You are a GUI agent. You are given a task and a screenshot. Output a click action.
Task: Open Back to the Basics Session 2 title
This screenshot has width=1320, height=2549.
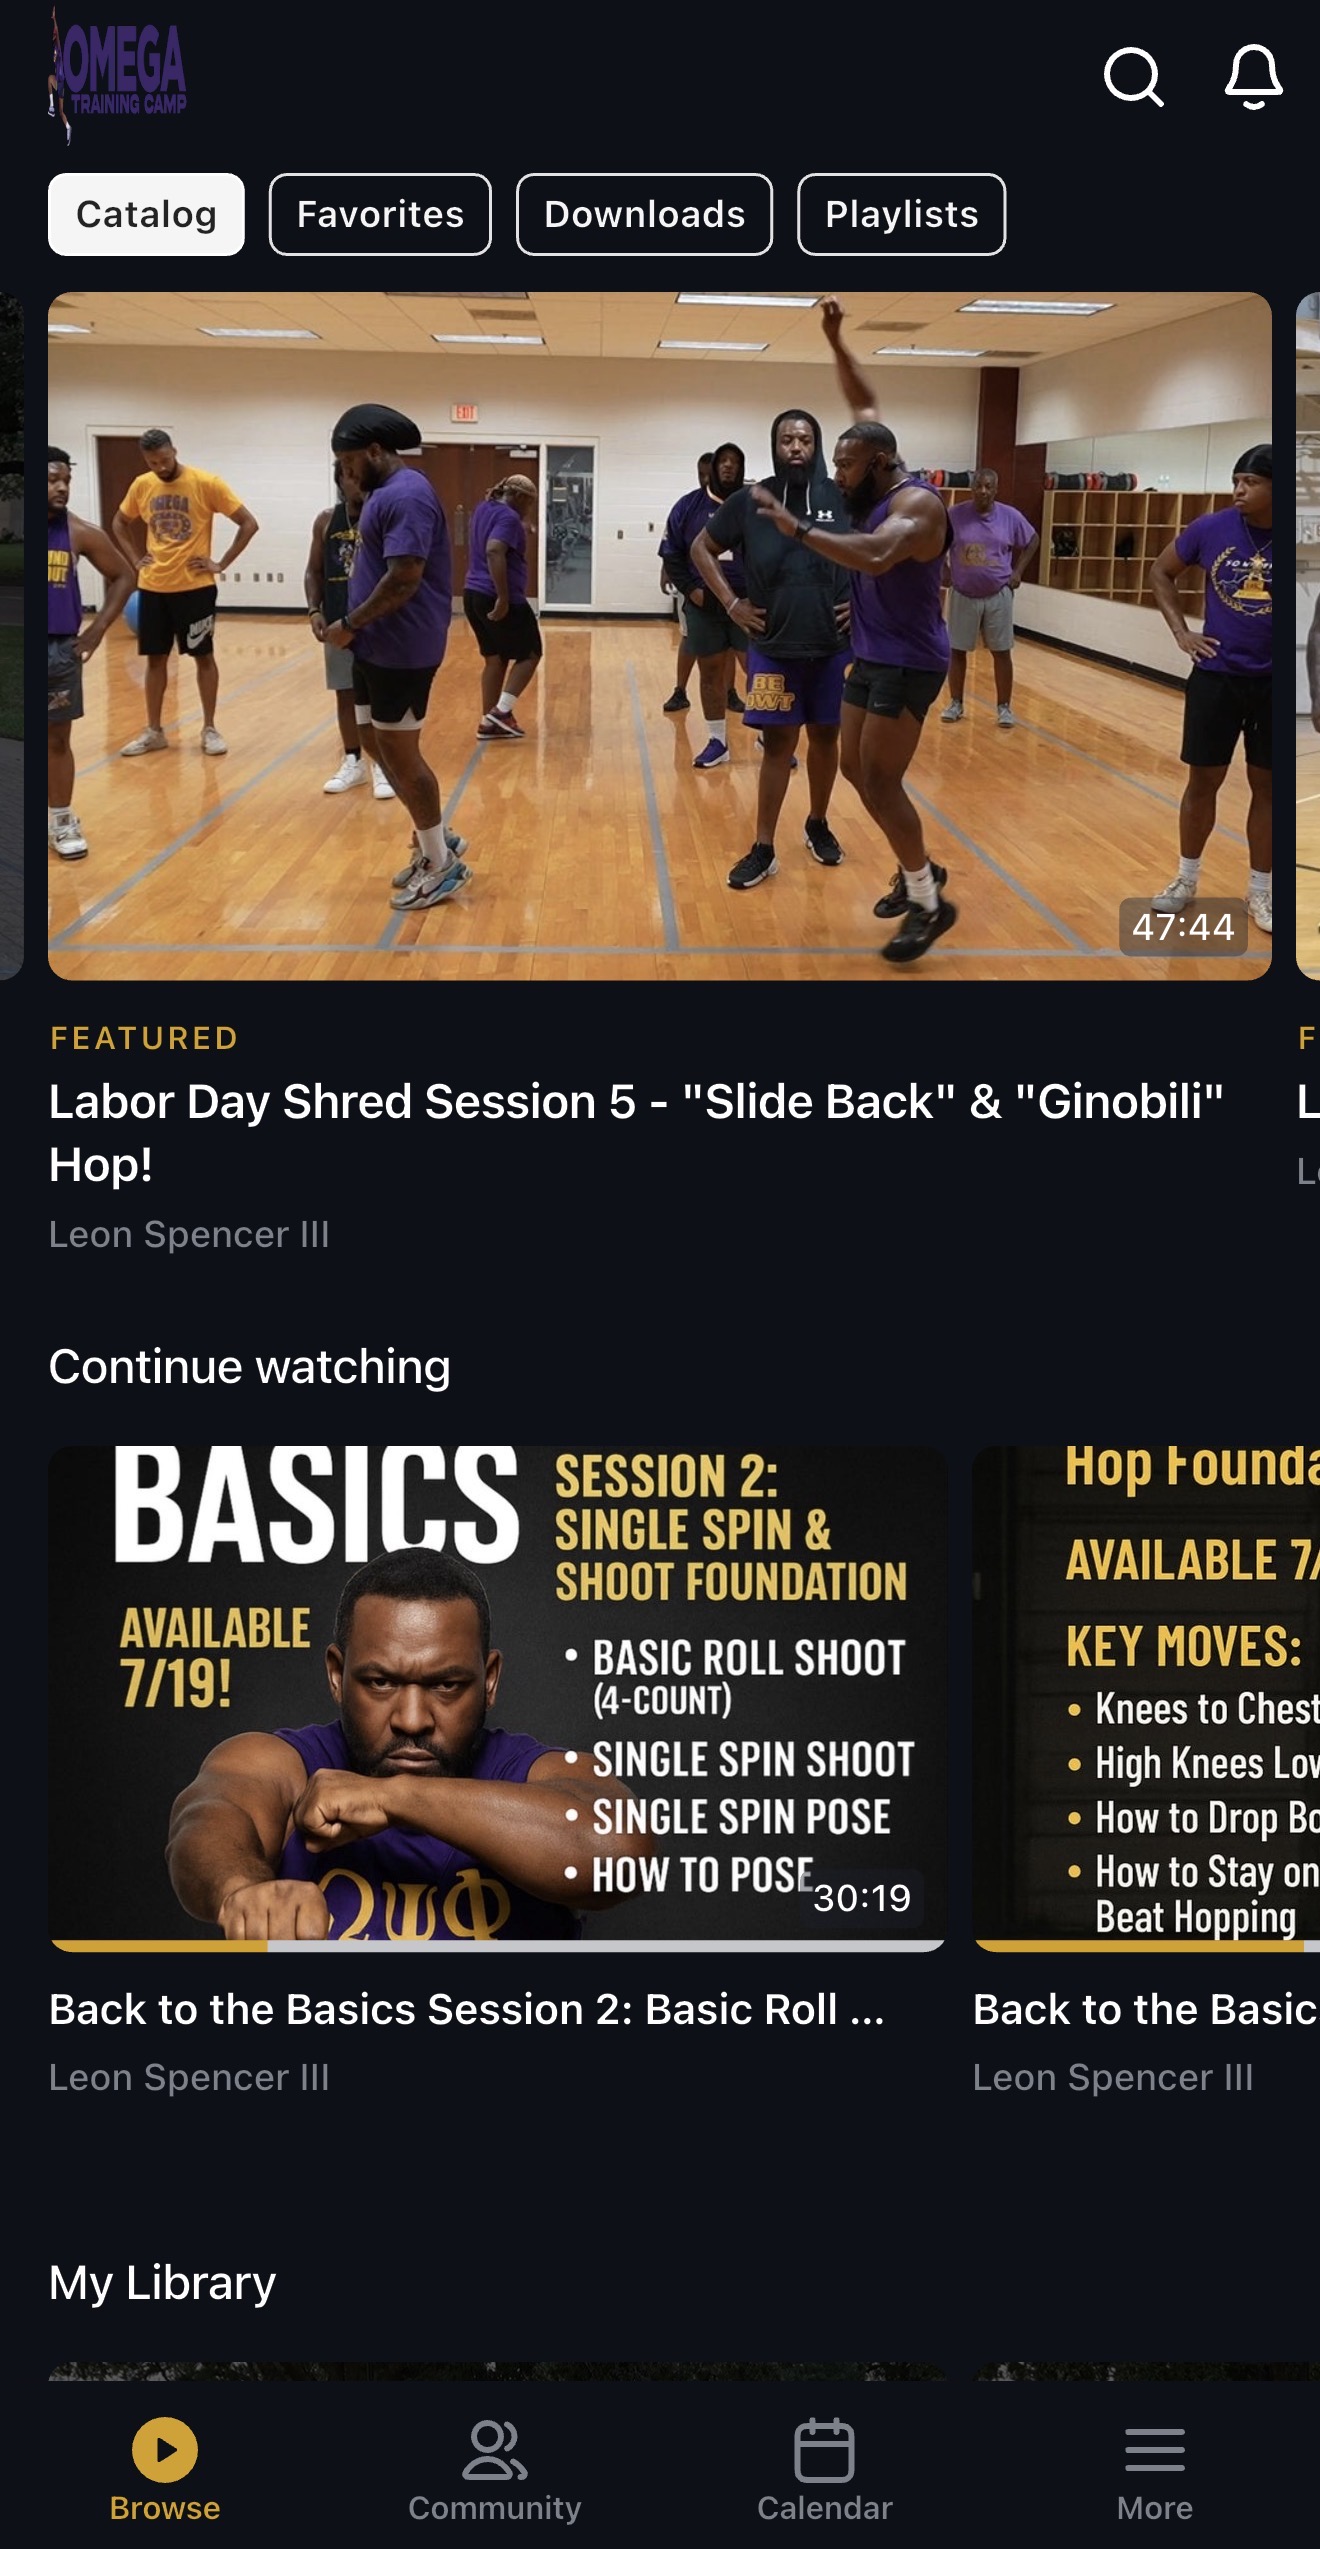tap(467, 2009)
